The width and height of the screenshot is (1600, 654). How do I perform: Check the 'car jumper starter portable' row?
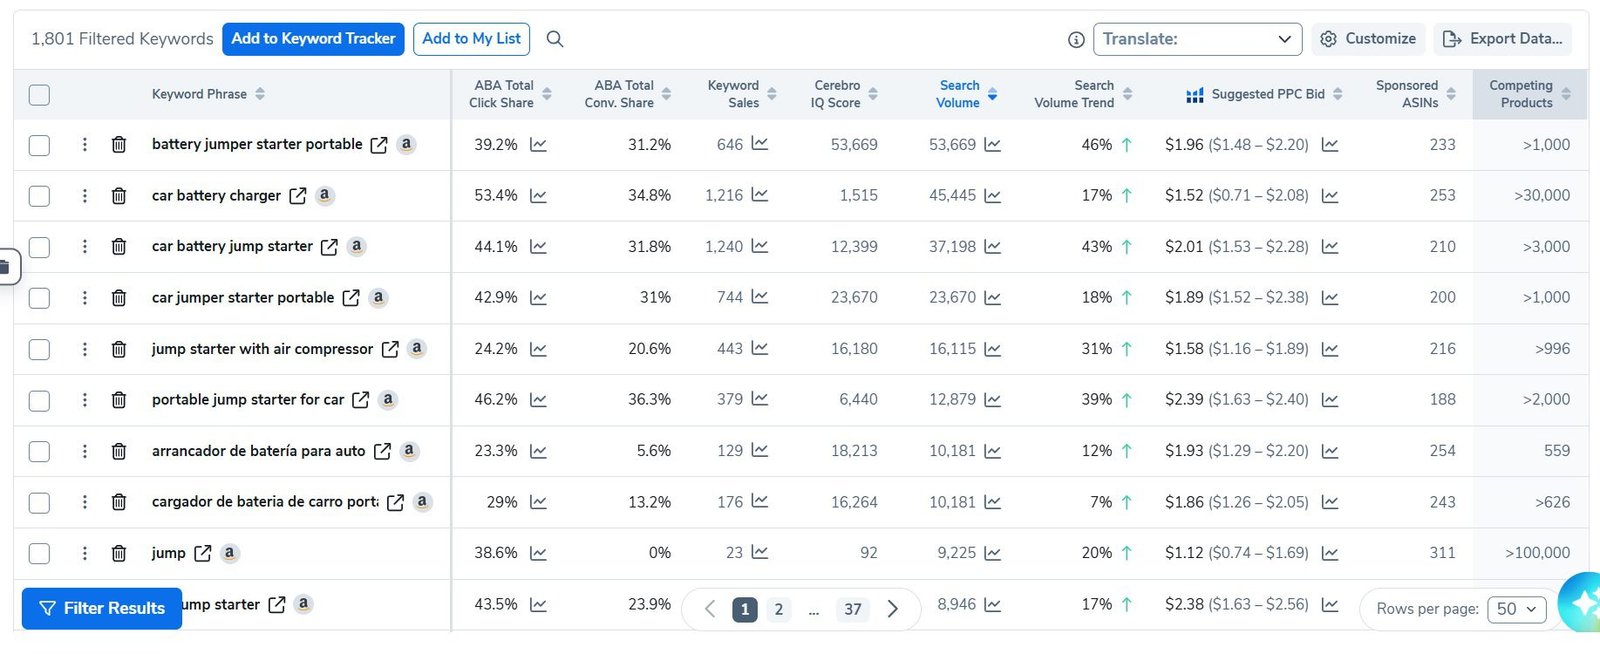pos(39,298)
